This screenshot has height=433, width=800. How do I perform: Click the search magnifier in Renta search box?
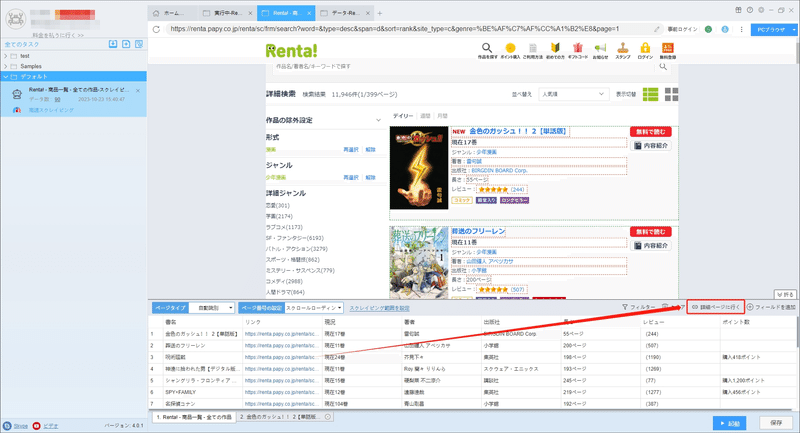(663, 66)
